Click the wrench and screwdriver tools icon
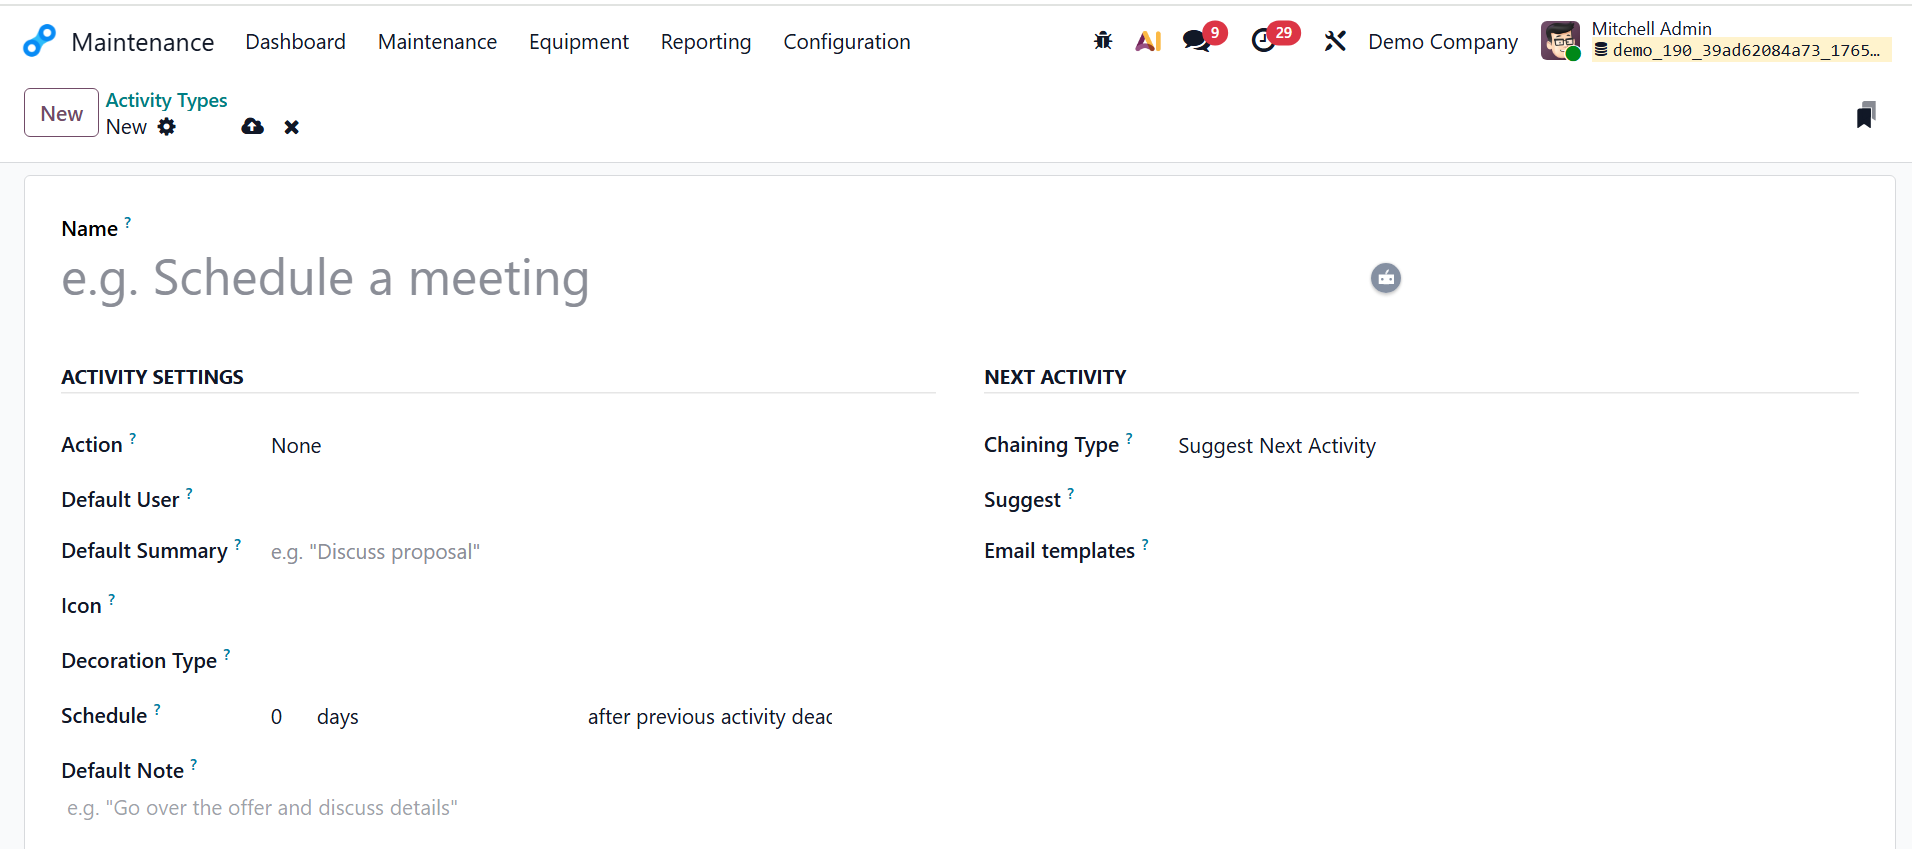 click(x=1335, y=41)
